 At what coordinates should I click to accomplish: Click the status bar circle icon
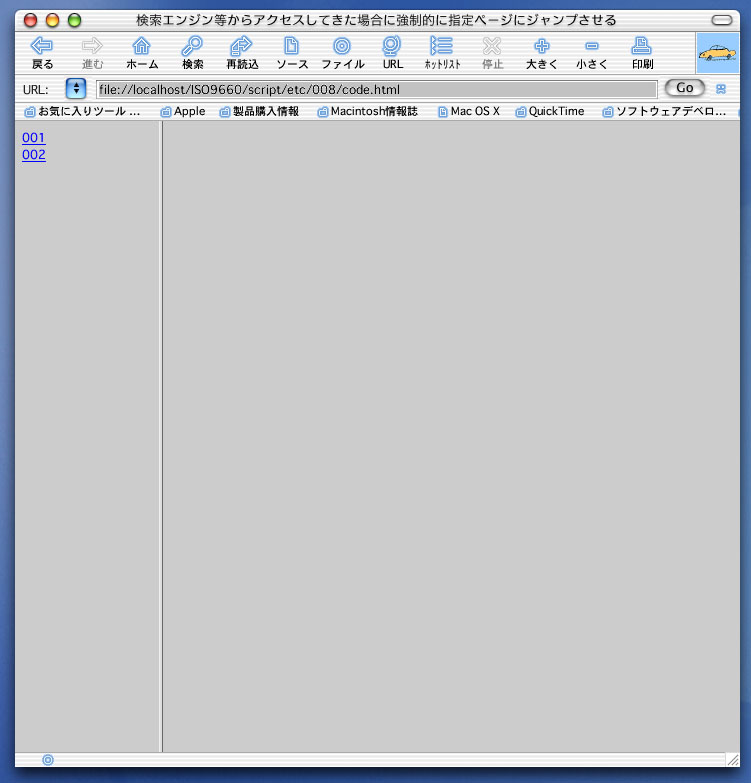coord(48,760)
